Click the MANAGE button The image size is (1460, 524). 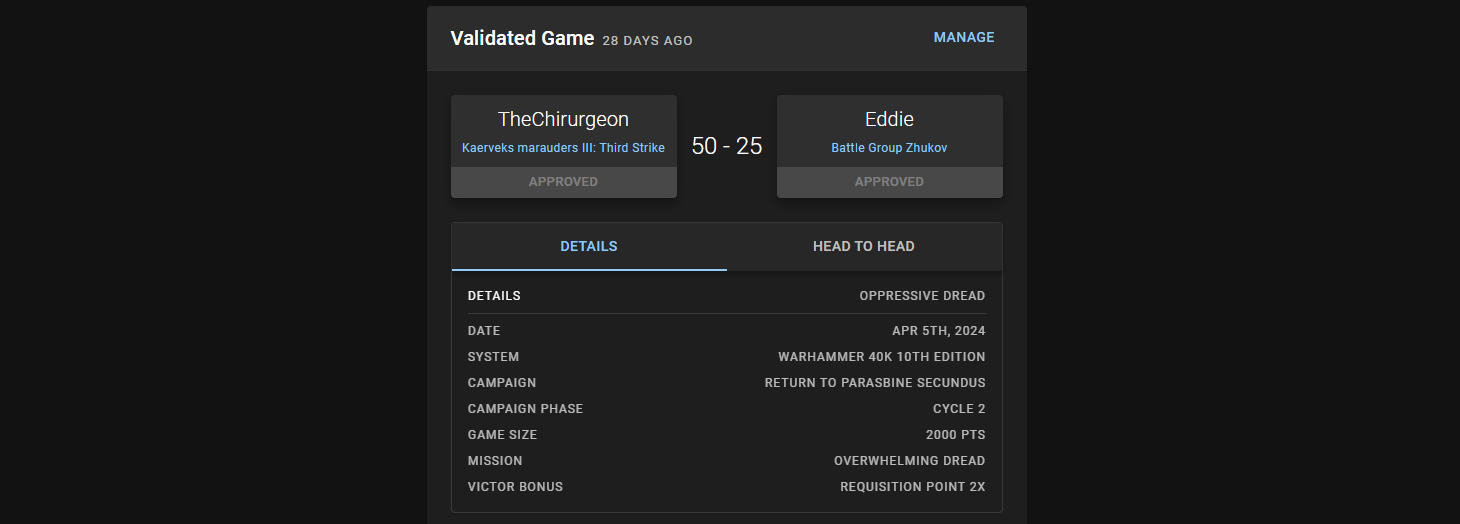[x=963, y=38]
